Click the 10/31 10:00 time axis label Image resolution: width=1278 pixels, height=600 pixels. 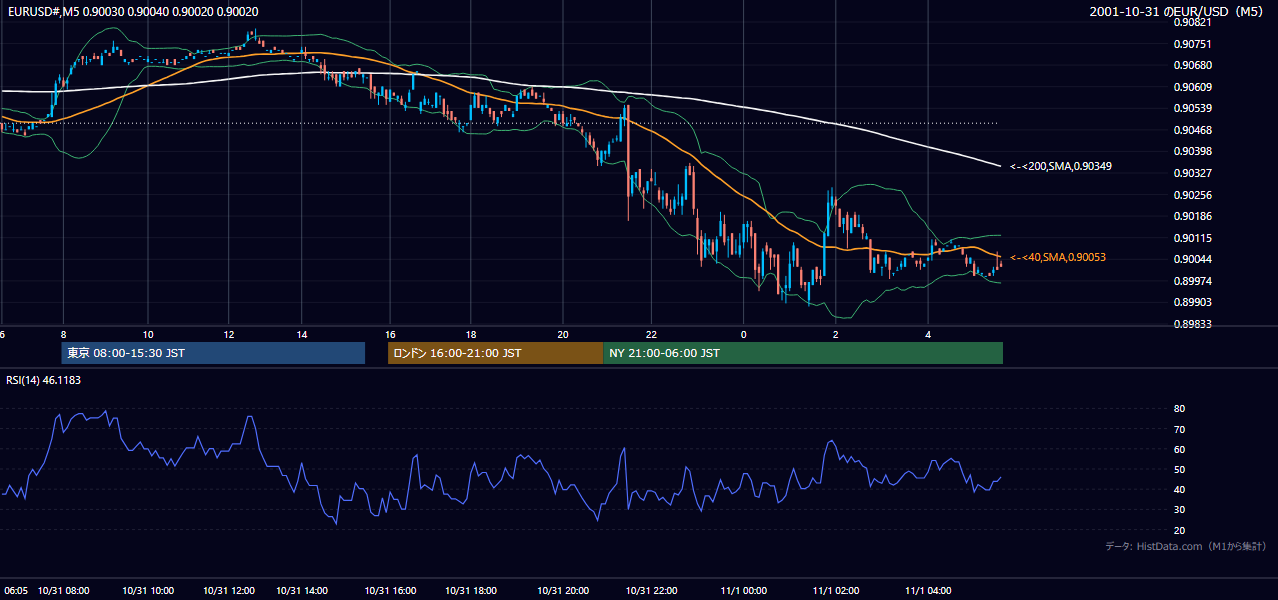tap(148, 591)
